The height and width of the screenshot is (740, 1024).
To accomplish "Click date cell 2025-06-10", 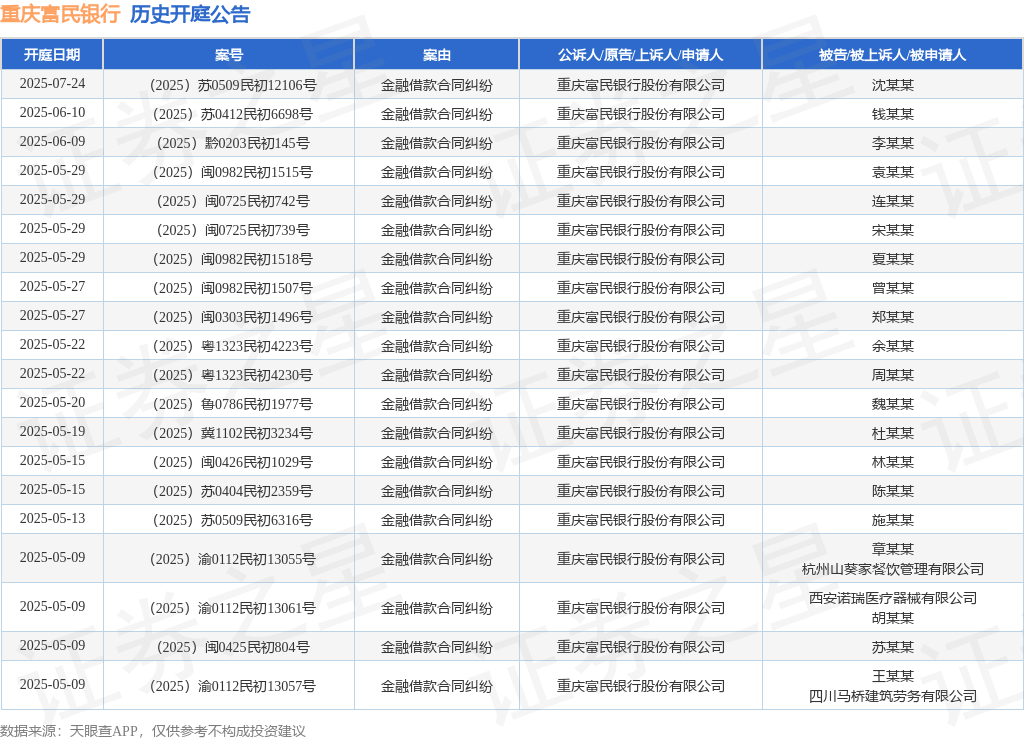I will [x=52, y=112].
